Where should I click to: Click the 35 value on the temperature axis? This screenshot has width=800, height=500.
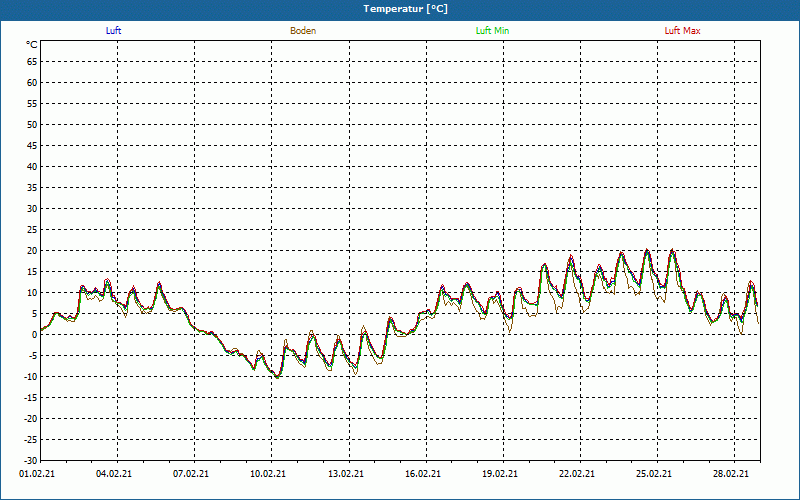[x=32, y=188]
